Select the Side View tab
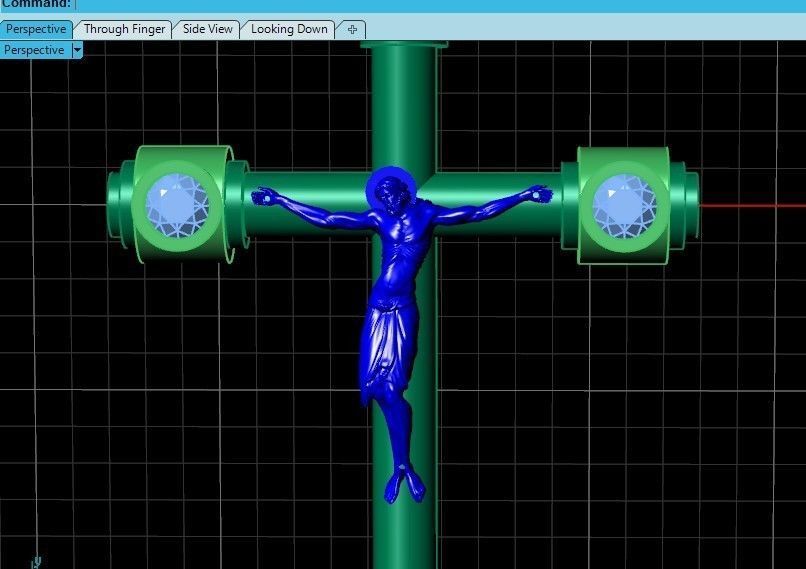The width and height of the screenshot is (806, 569). (x=207, y=29)
